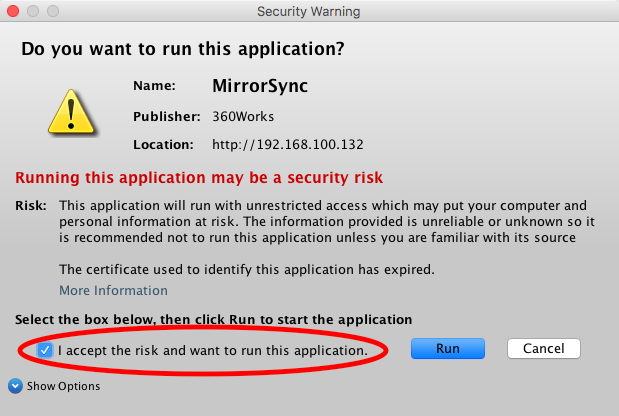Expand options with the blue chevron icon
The width and height of the screenshot is (619, 416).
click(15, 386)
